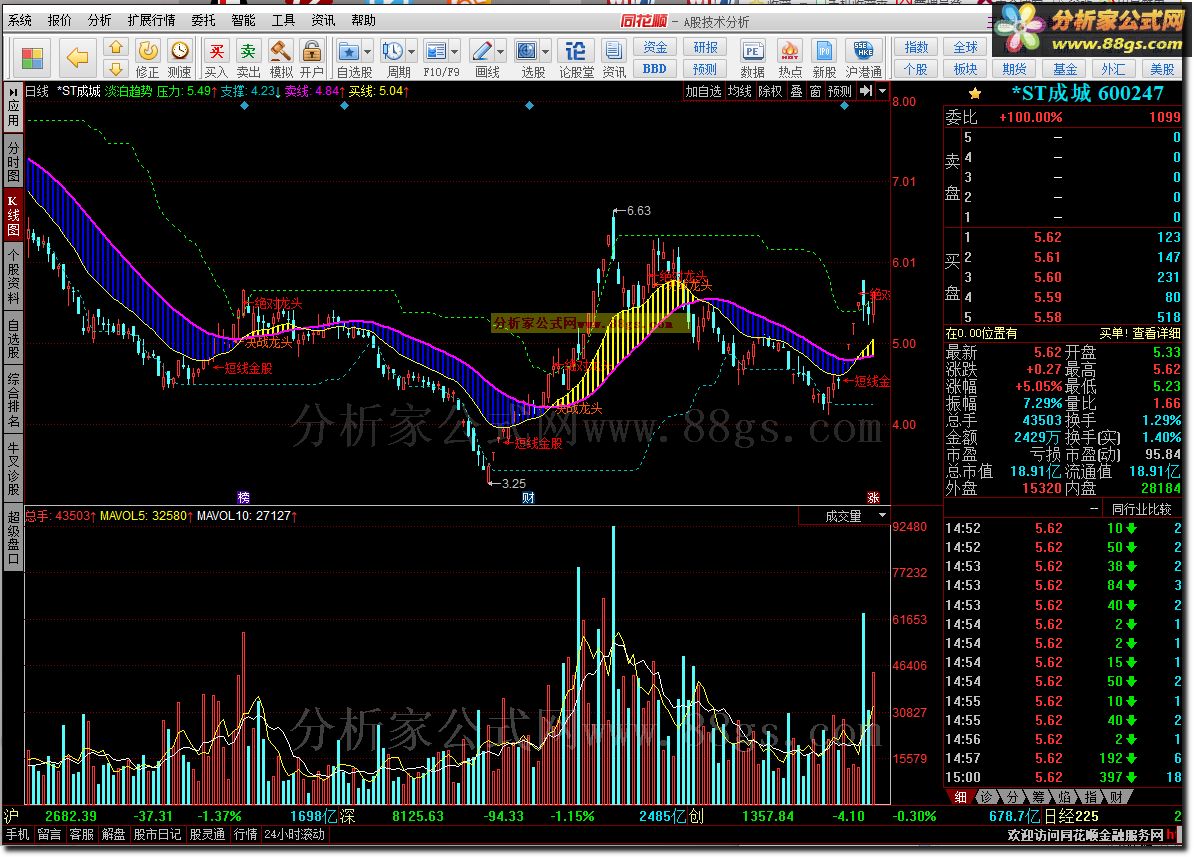The height and width of the screenshot is (857, 1194).
Task: Open the 分析 menu
Action: 99,21
